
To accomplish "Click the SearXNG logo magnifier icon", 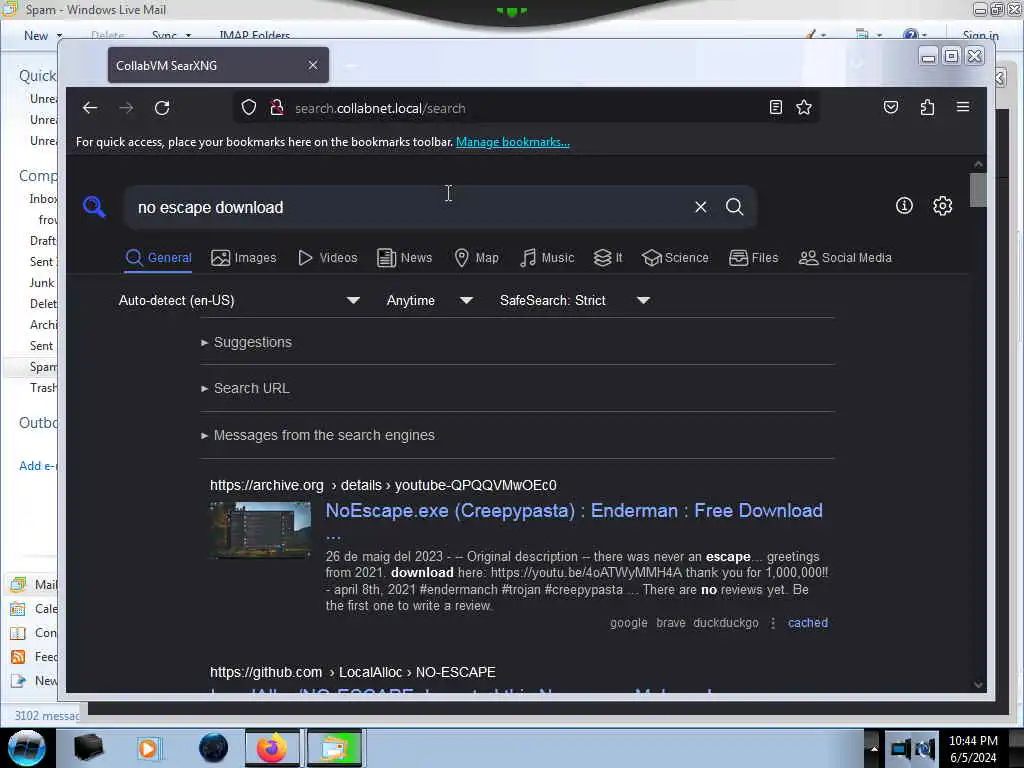I will (x=95, y=207).
